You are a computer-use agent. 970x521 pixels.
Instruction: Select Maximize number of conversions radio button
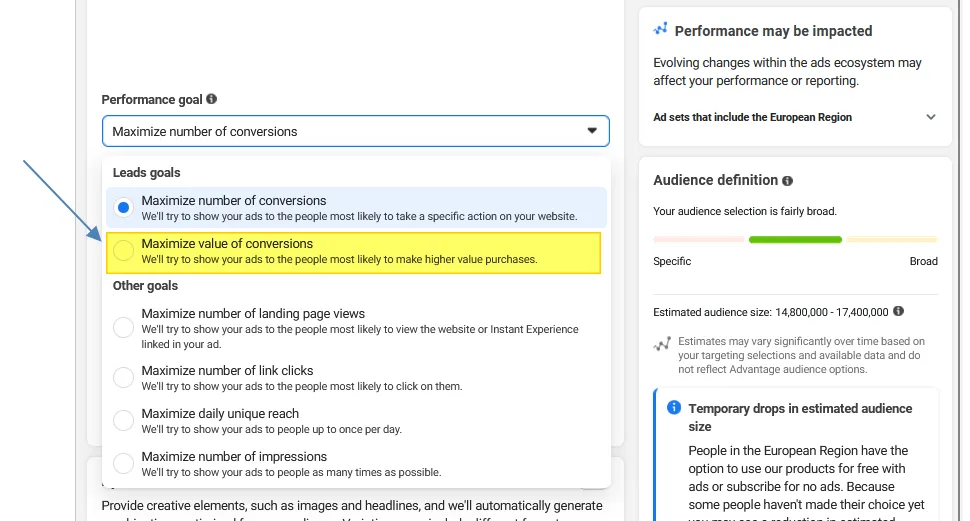click(x=124, y=208)
